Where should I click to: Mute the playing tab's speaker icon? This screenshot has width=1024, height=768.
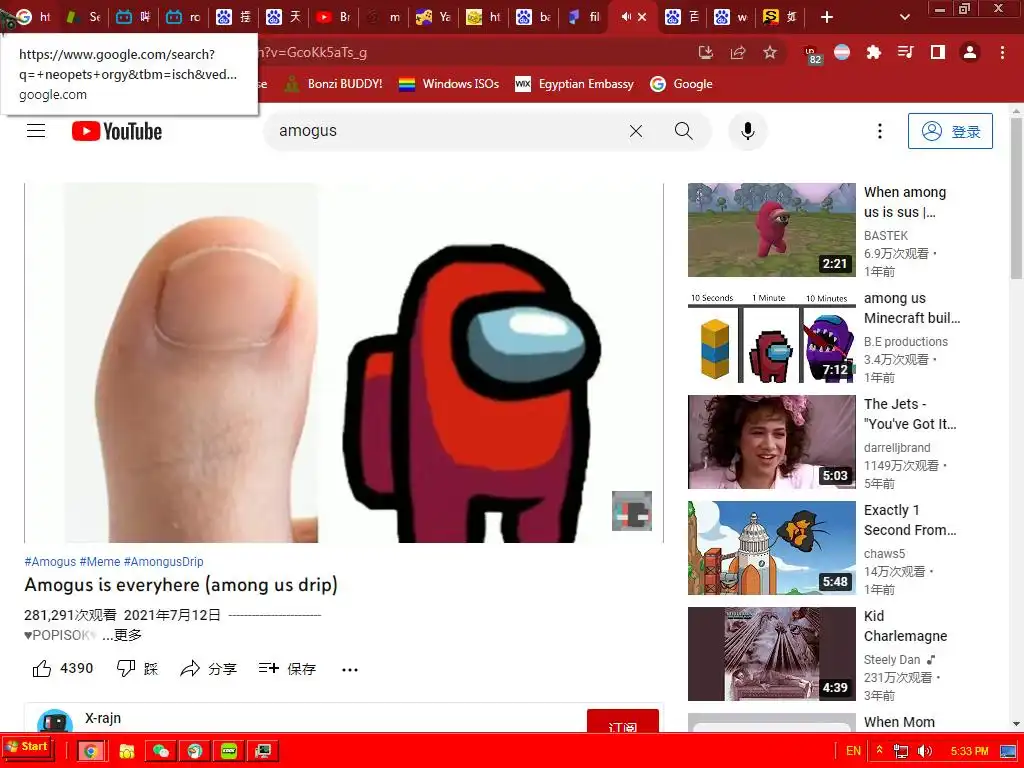(626, 17)
